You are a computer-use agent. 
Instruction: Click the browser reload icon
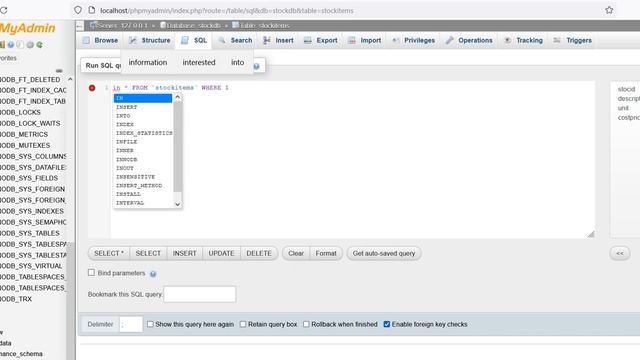click(x=3, y=10)
